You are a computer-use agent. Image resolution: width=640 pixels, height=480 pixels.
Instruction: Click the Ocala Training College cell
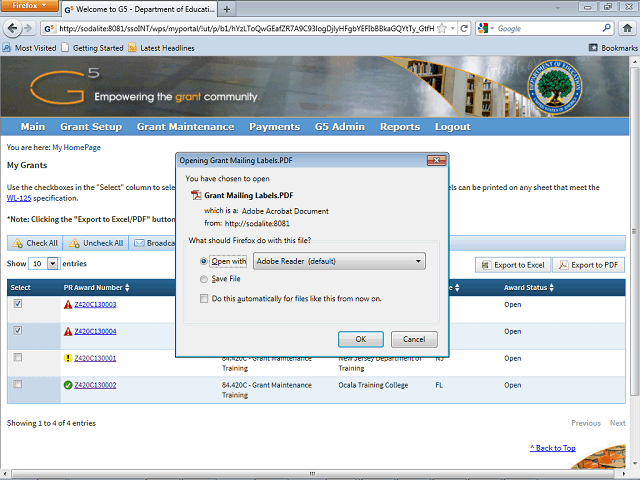coord(373,385)
